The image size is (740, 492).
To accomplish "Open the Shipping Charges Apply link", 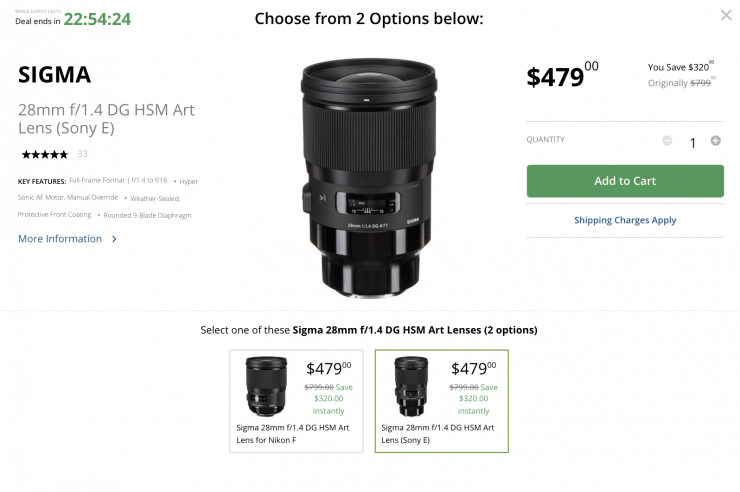I will [625, 220].
